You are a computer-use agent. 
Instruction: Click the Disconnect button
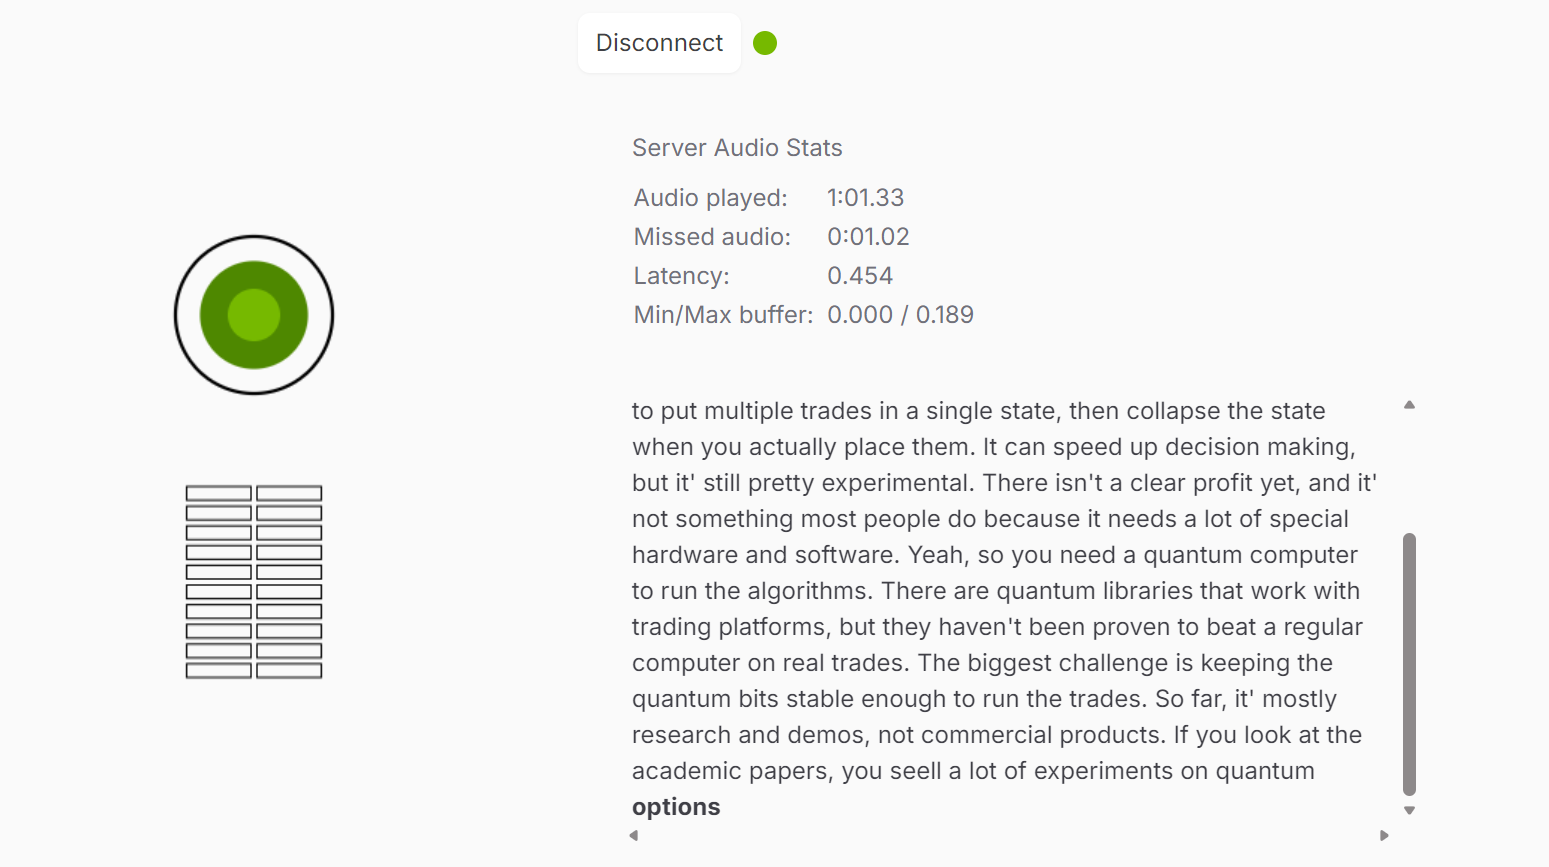tap(659, 43)
